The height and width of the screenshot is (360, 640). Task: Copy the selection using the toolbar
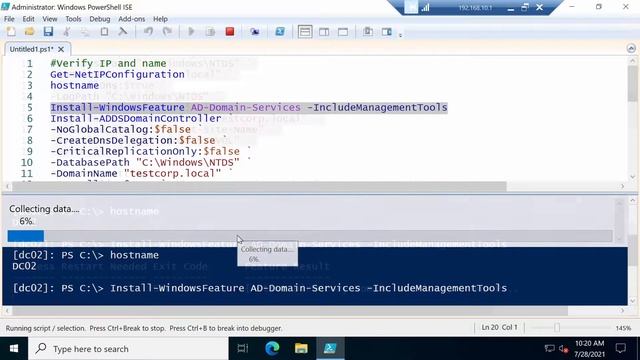tap(85, 31)
